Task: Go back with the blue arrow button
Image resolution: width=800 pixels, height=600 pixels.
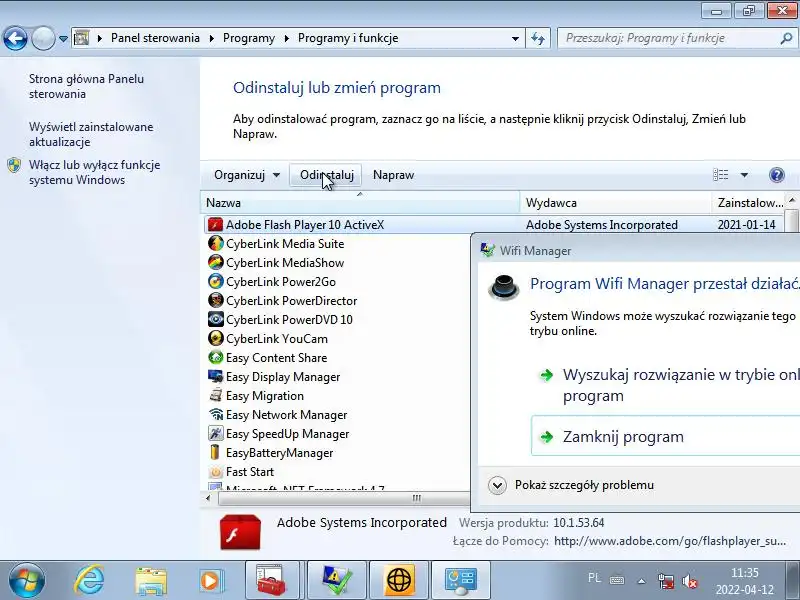Action: (x=15, y=38)
